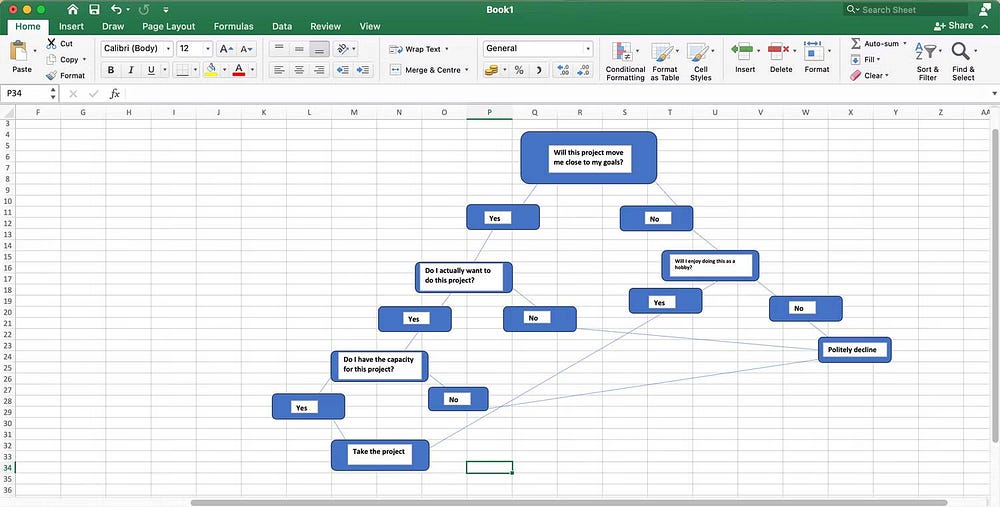This screenshot has width=1000, height=507.
Task: Click the percent style icon
Action: coord(519,70)
